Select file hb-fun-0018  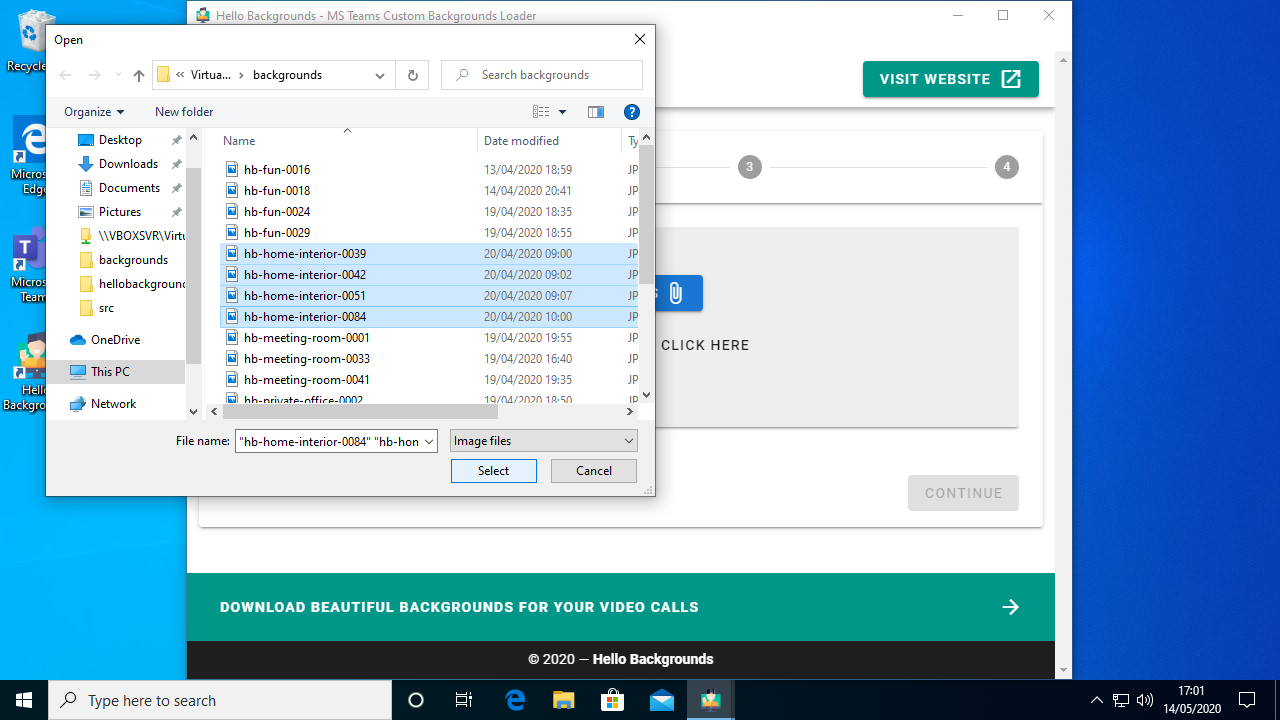(277, 191)
